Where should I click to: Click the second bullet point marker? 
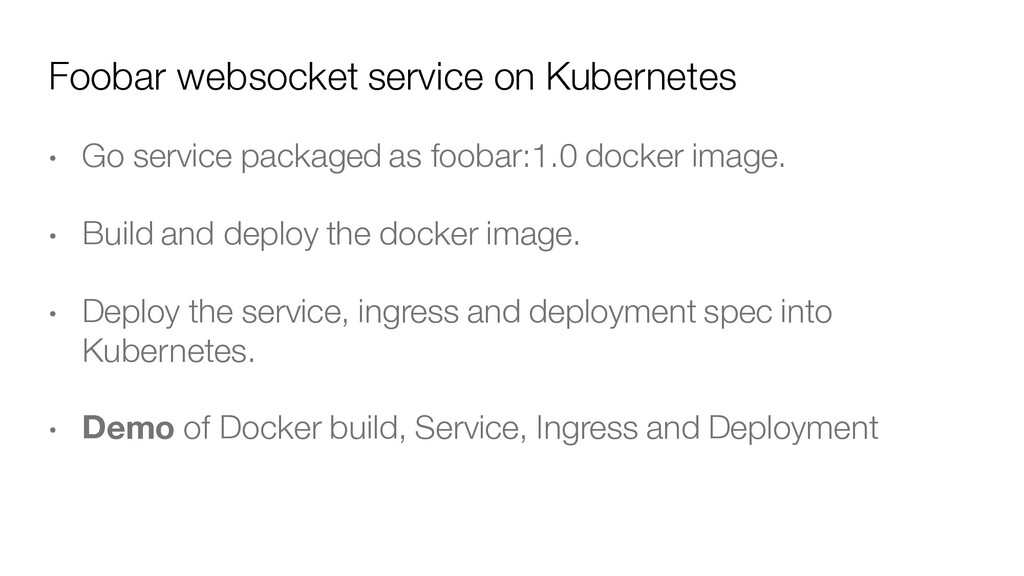54,236
